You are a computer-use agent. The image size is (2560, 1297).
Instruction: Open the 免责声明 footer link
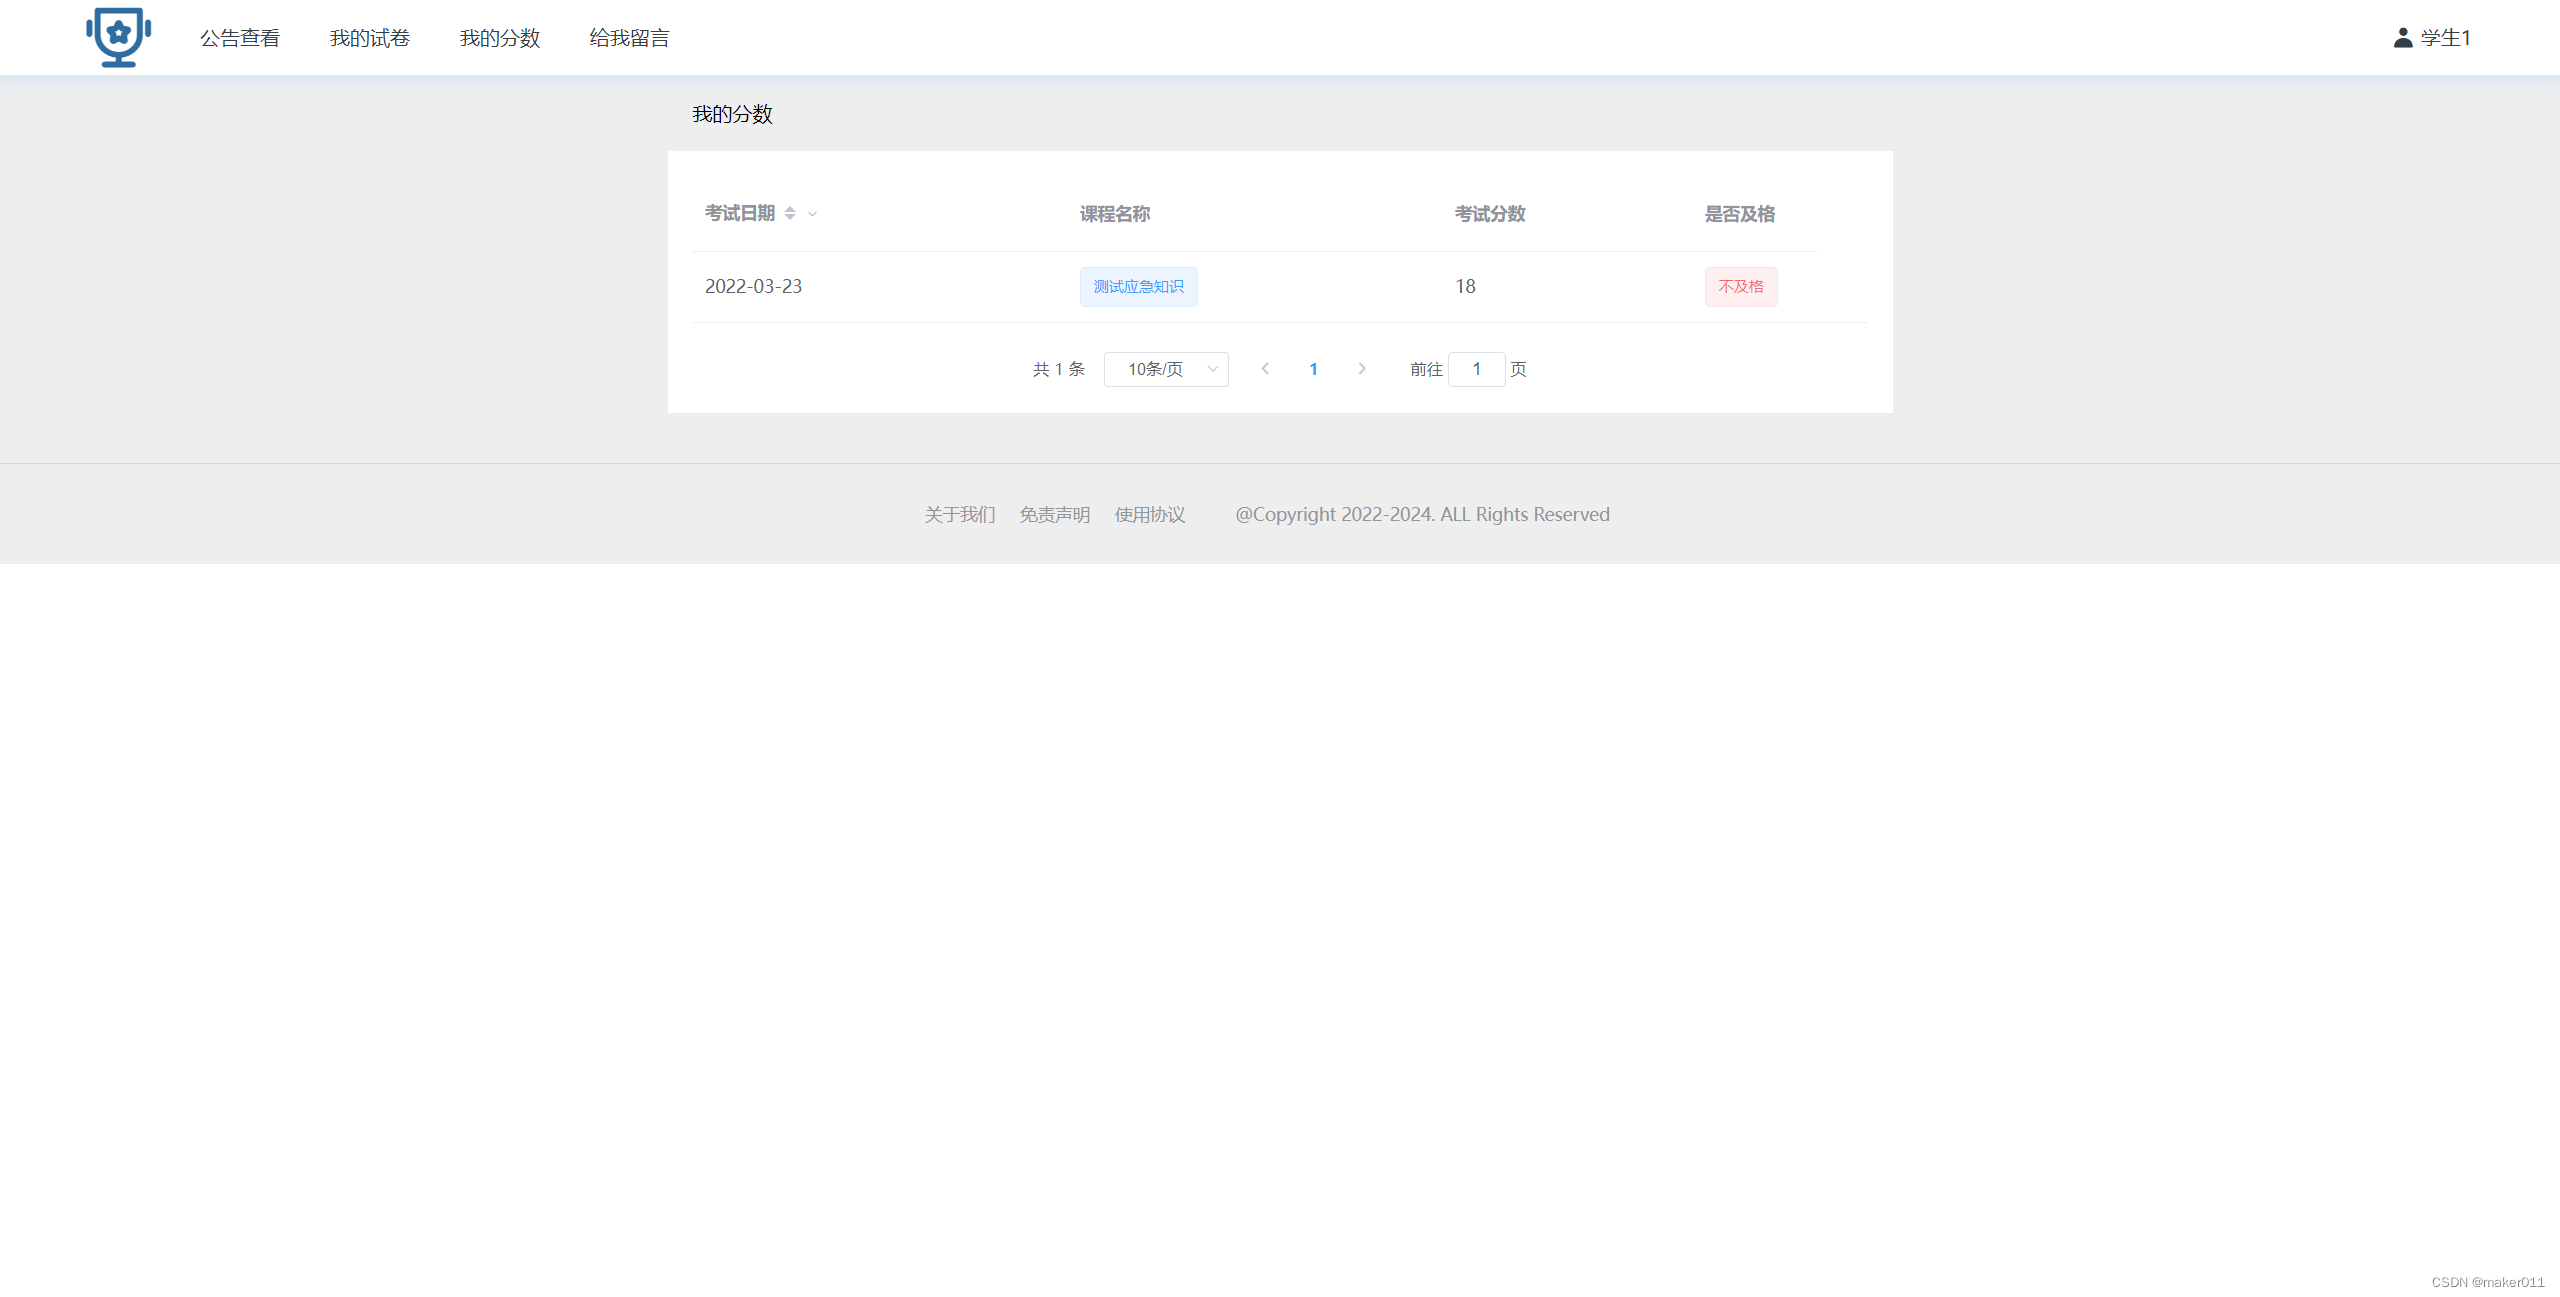click(x=1054, y=514)
